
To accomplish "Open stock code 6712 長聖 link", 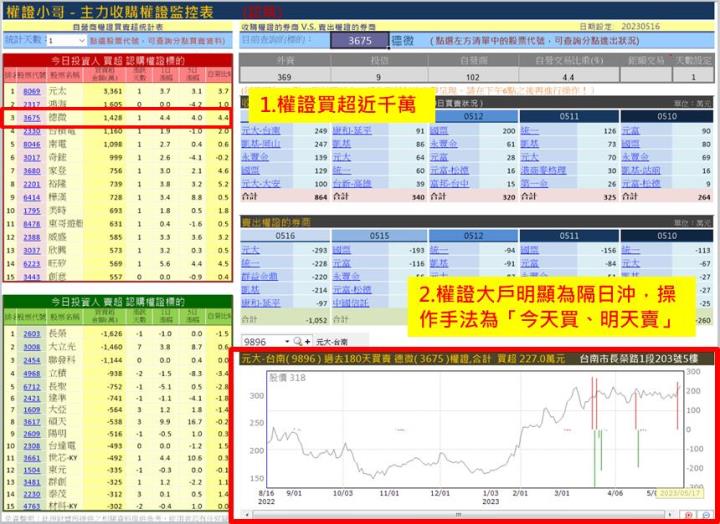I will (x=32, y=387).
